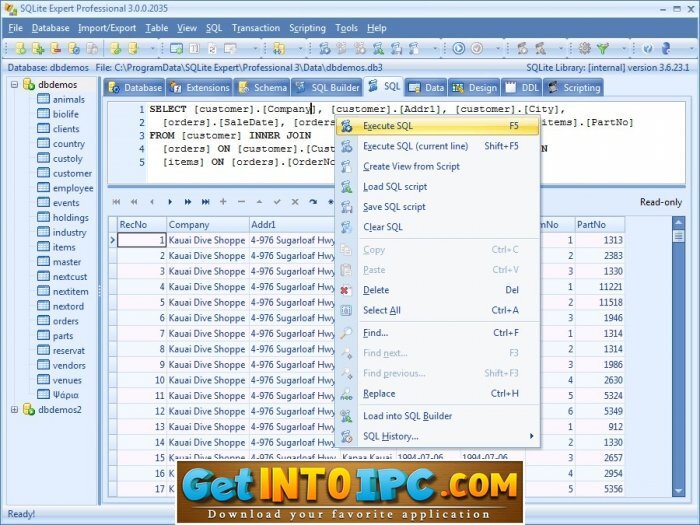Jump to last record in navigator
The height and width of the screenshot is (525, 700).
click(205, 202)
